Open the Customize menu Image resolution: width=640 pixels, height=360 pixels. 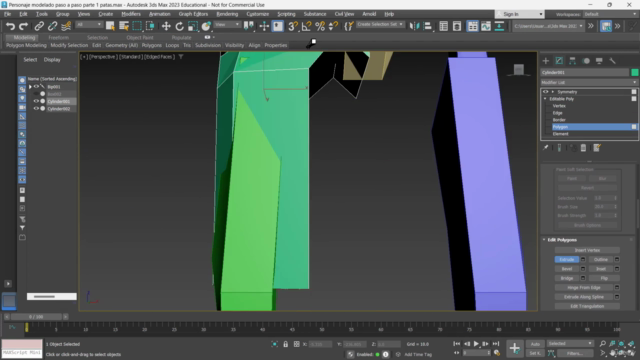tap(258, 14)
